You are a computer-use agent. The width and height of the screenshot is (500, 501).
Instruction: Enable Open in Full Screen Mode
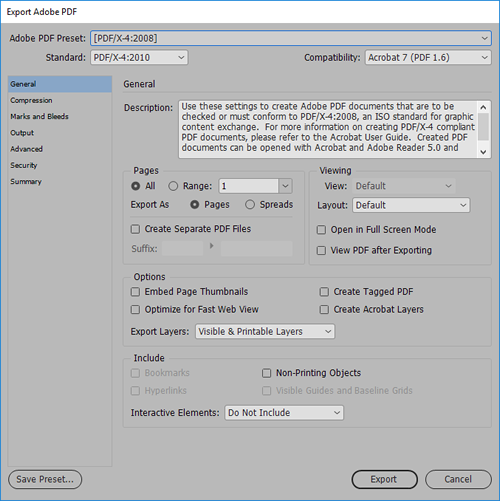click(x=321, y=230)
